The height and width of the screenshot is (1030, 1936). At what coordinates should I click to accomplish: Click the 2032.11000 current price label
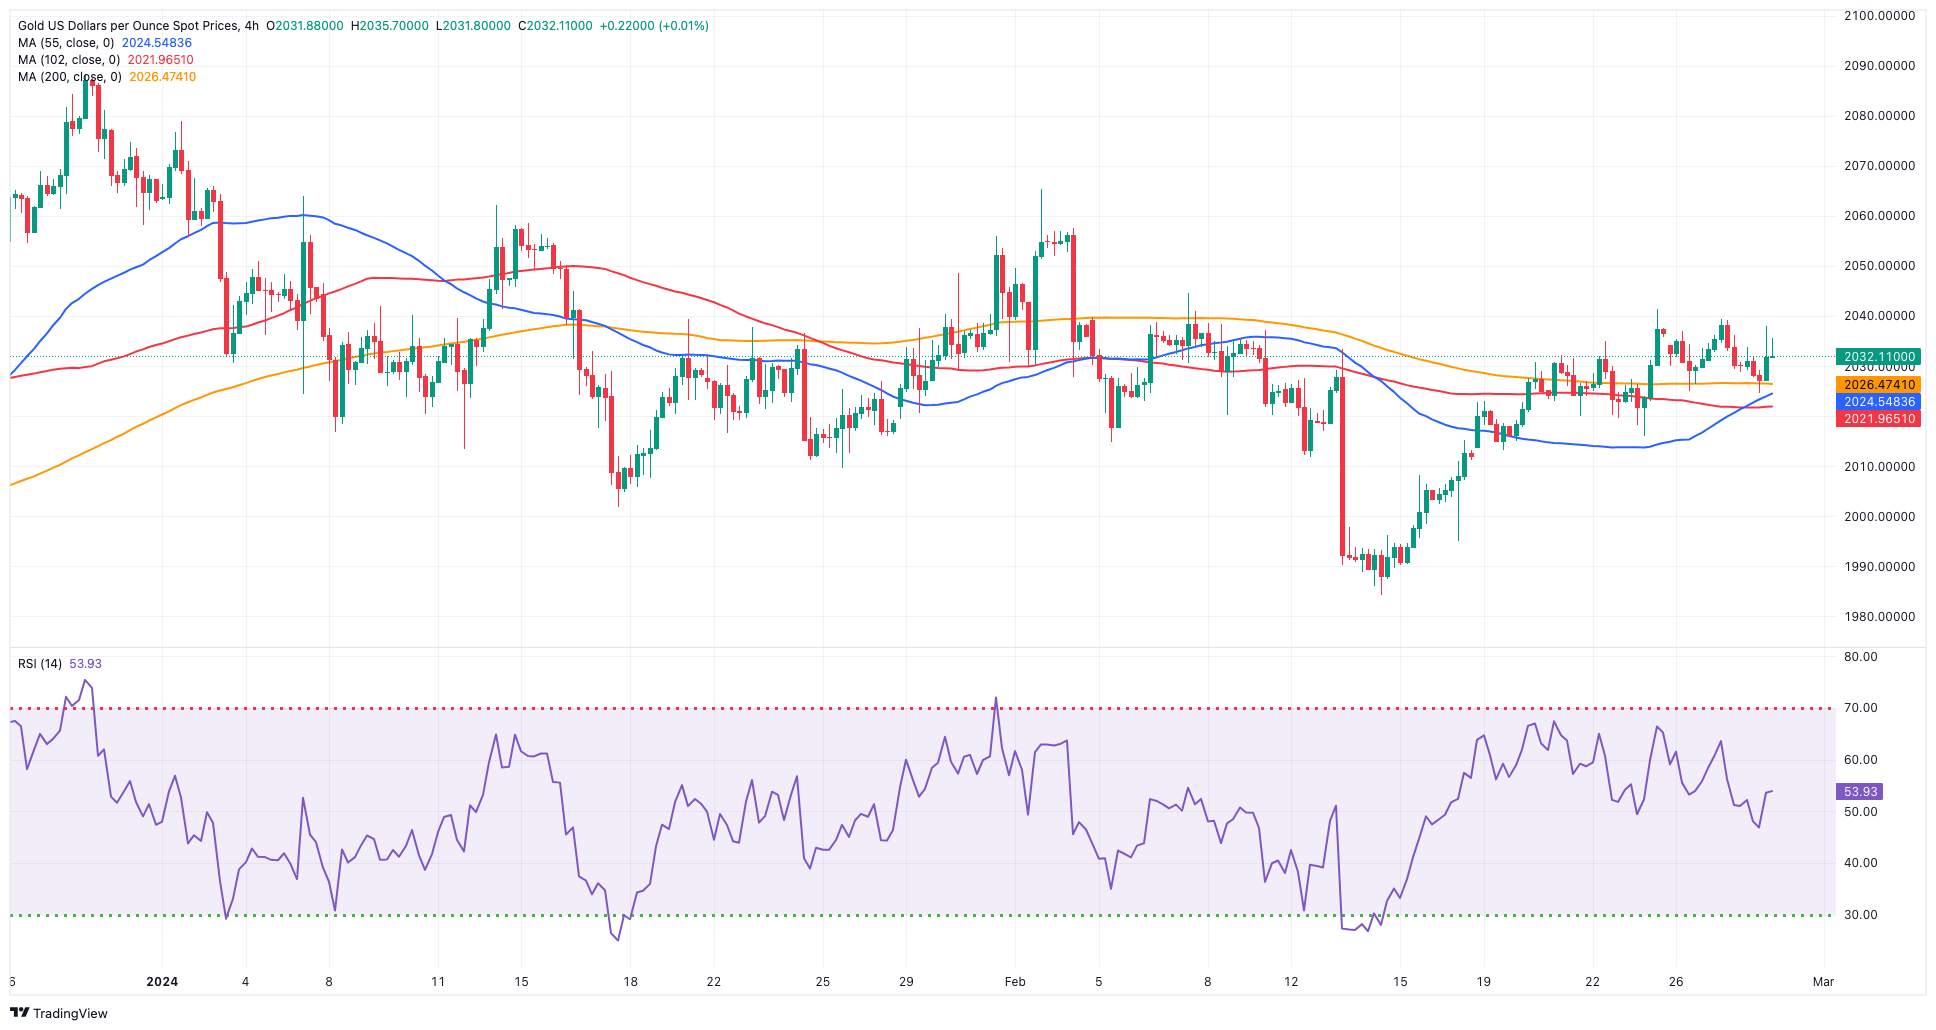coord(1878,357)
